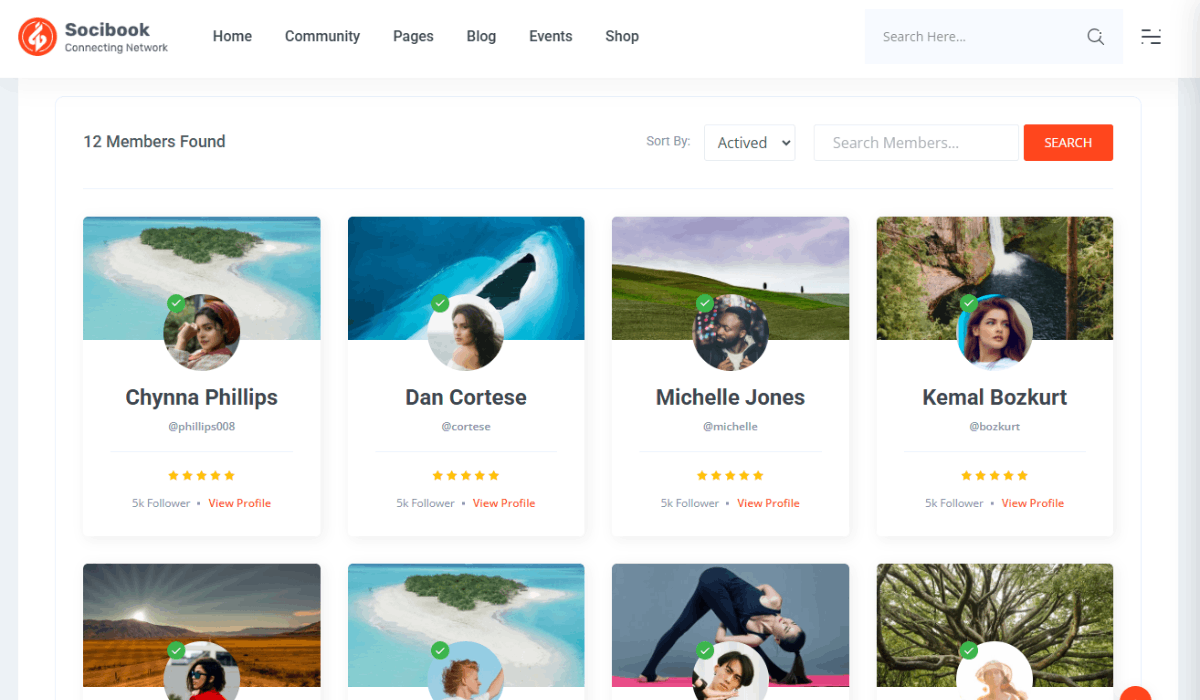Open the Events menu
The image size is (1200, 700).
pos(551,36)
